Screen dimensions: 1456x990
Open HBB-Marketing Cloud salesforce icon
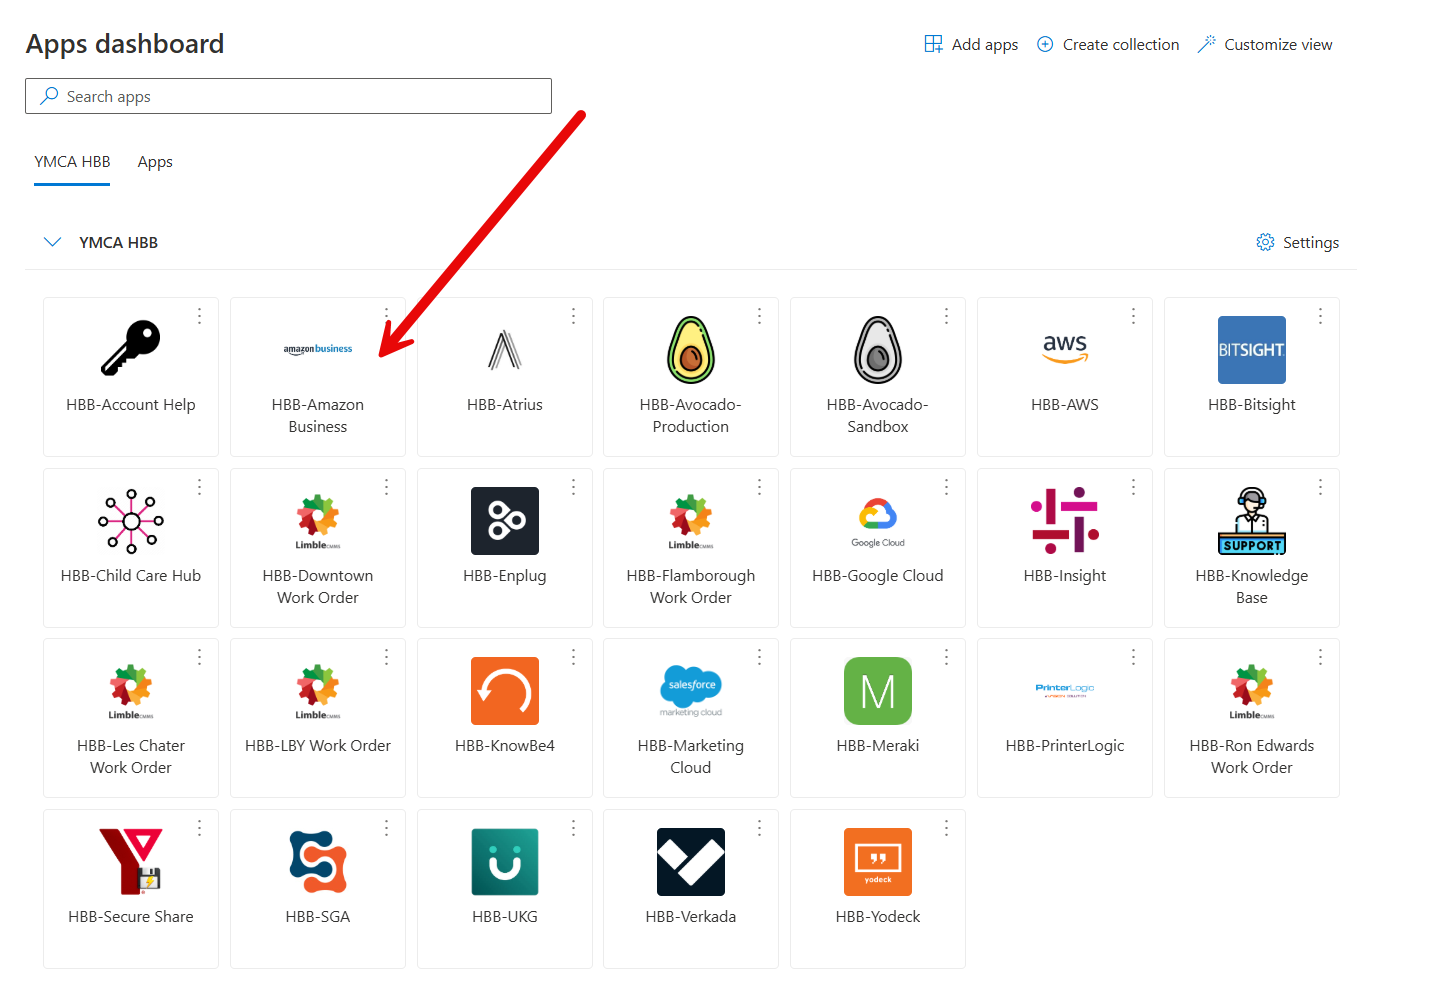pyautogui.click(x=691, y=691)
